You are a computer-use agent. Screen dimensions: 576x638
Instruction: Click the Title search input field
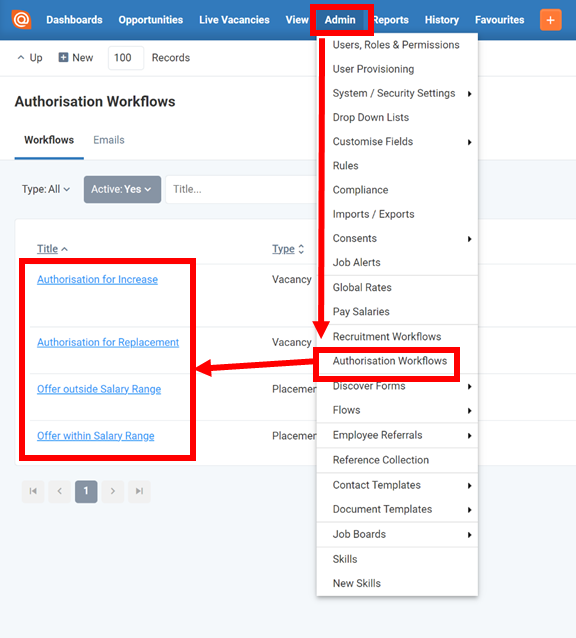tap(241, 189)
